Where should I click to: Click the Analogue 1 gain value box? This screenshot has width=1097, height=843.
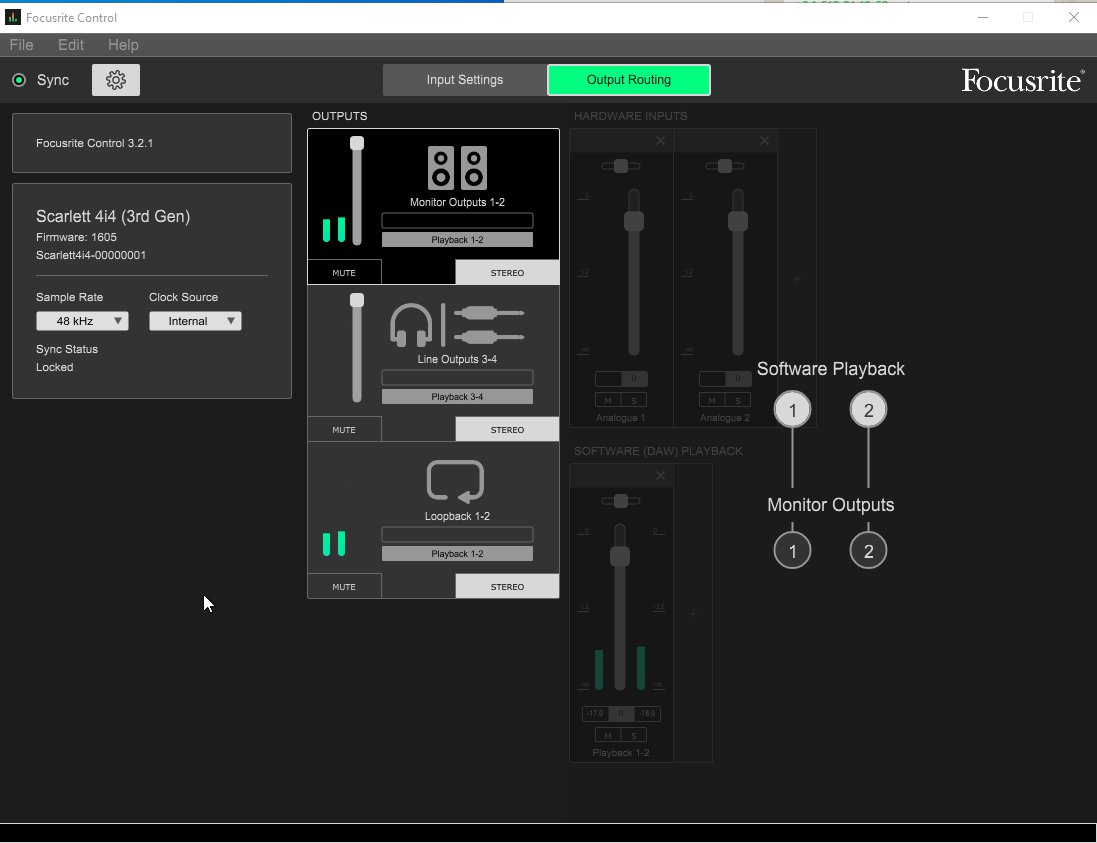coord(634,378)
